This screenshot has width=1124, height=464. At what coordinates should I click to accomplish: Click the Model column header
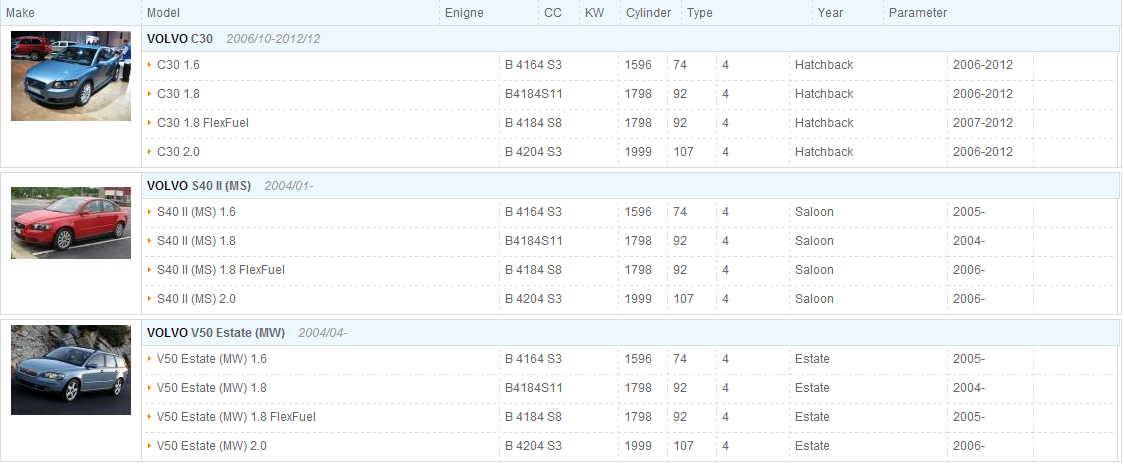[x=163, y=13]
